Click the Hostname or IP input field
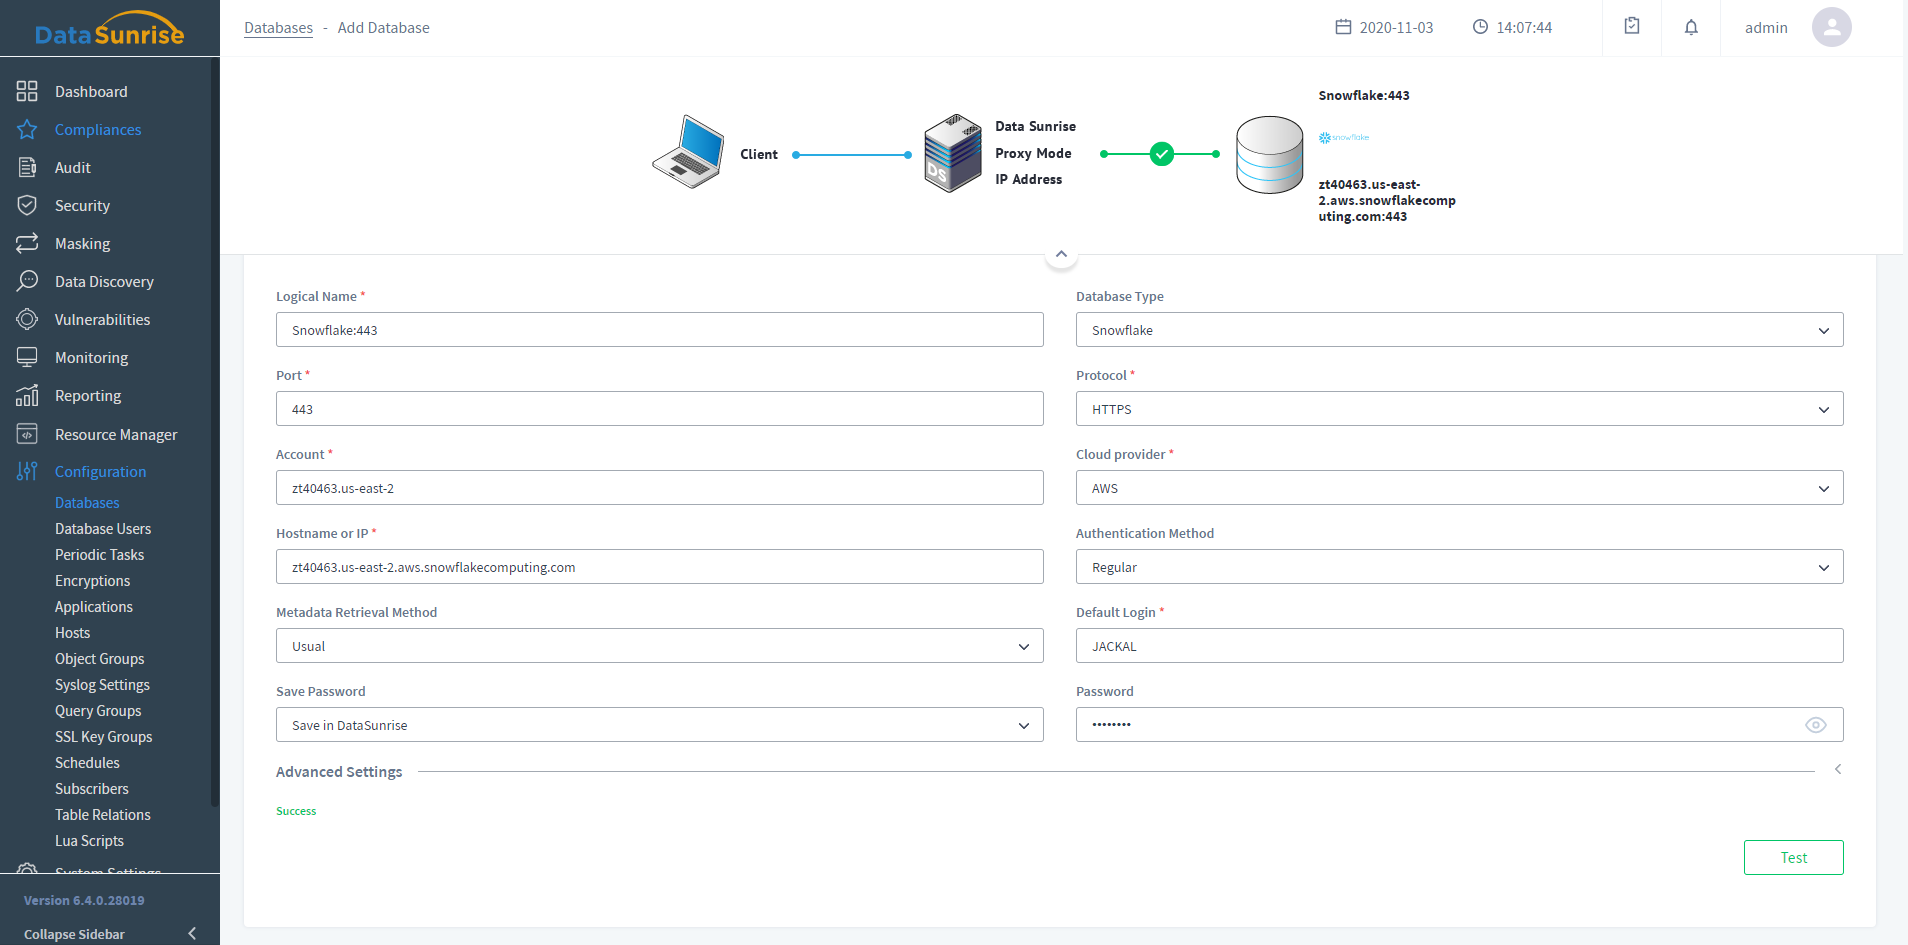The image size is (1908, 945). pyautogui.click(x=659, y=567)
